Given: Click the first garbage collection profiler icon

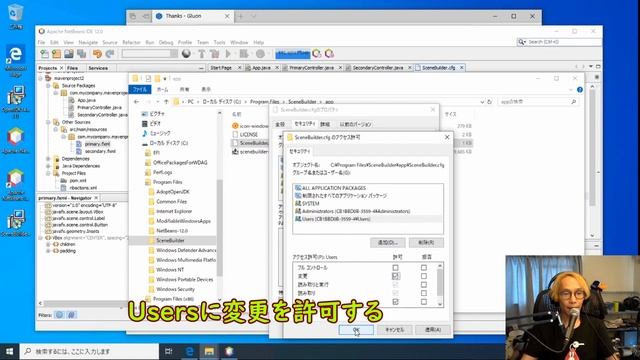Looking at the screenshot, I should point(317,53).
